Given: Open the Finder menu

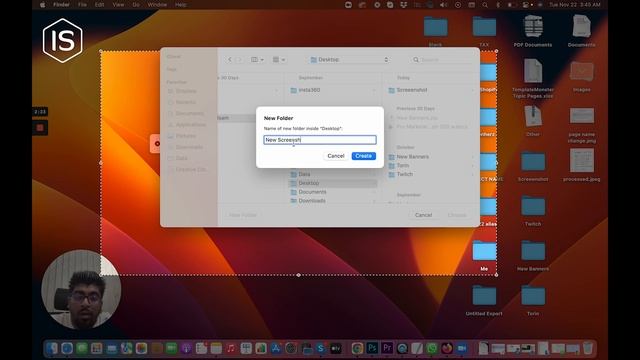Looking at the screenshot, I should 61,5.
